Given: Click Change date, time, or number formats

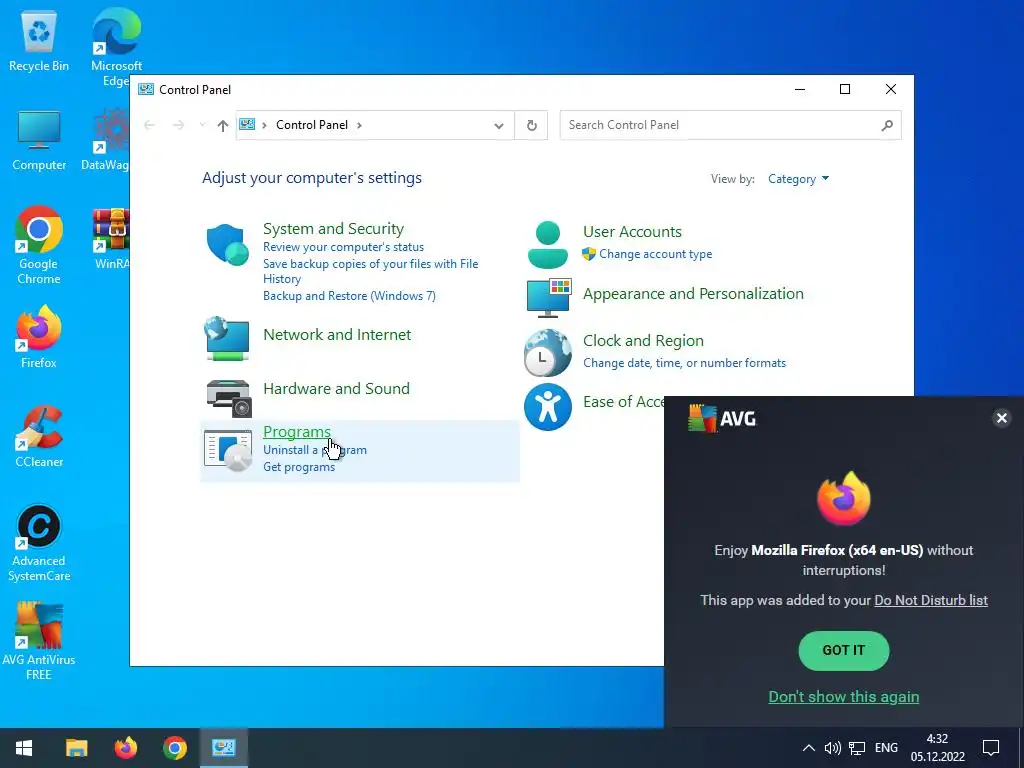Looking at the screenshot, I should 684,363.
